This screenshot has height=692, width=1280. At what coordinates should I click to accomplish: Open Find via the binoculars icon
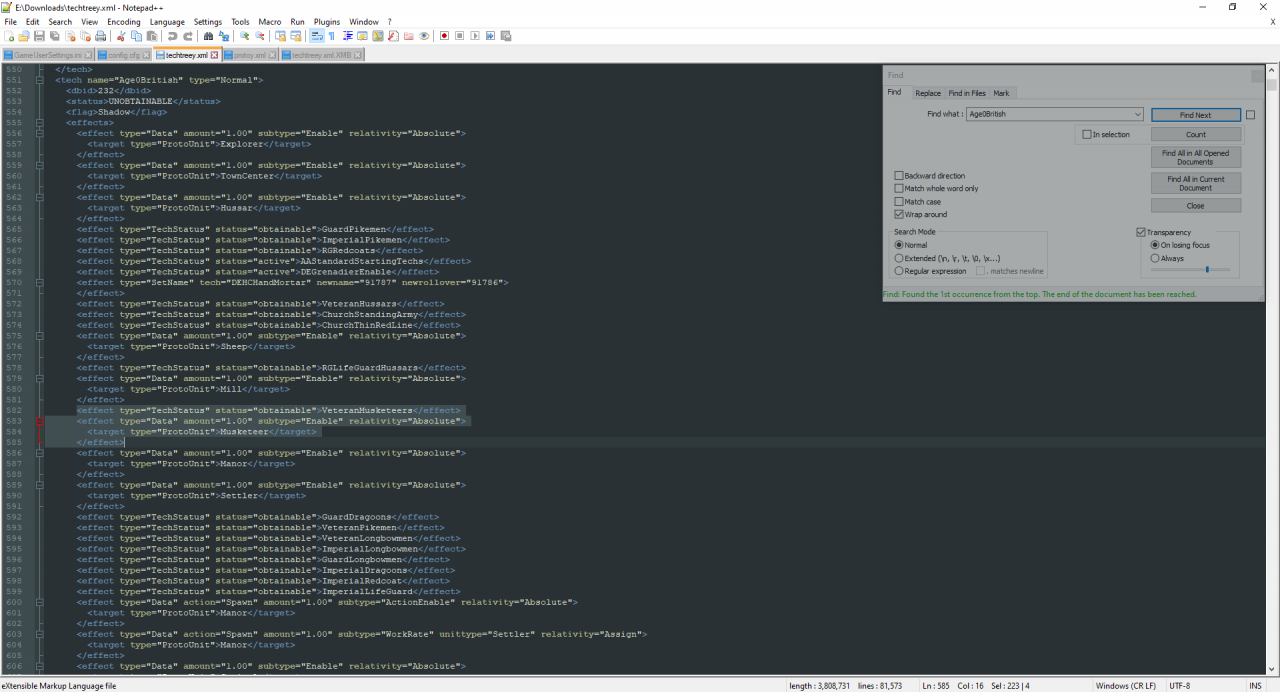(208, 36)
